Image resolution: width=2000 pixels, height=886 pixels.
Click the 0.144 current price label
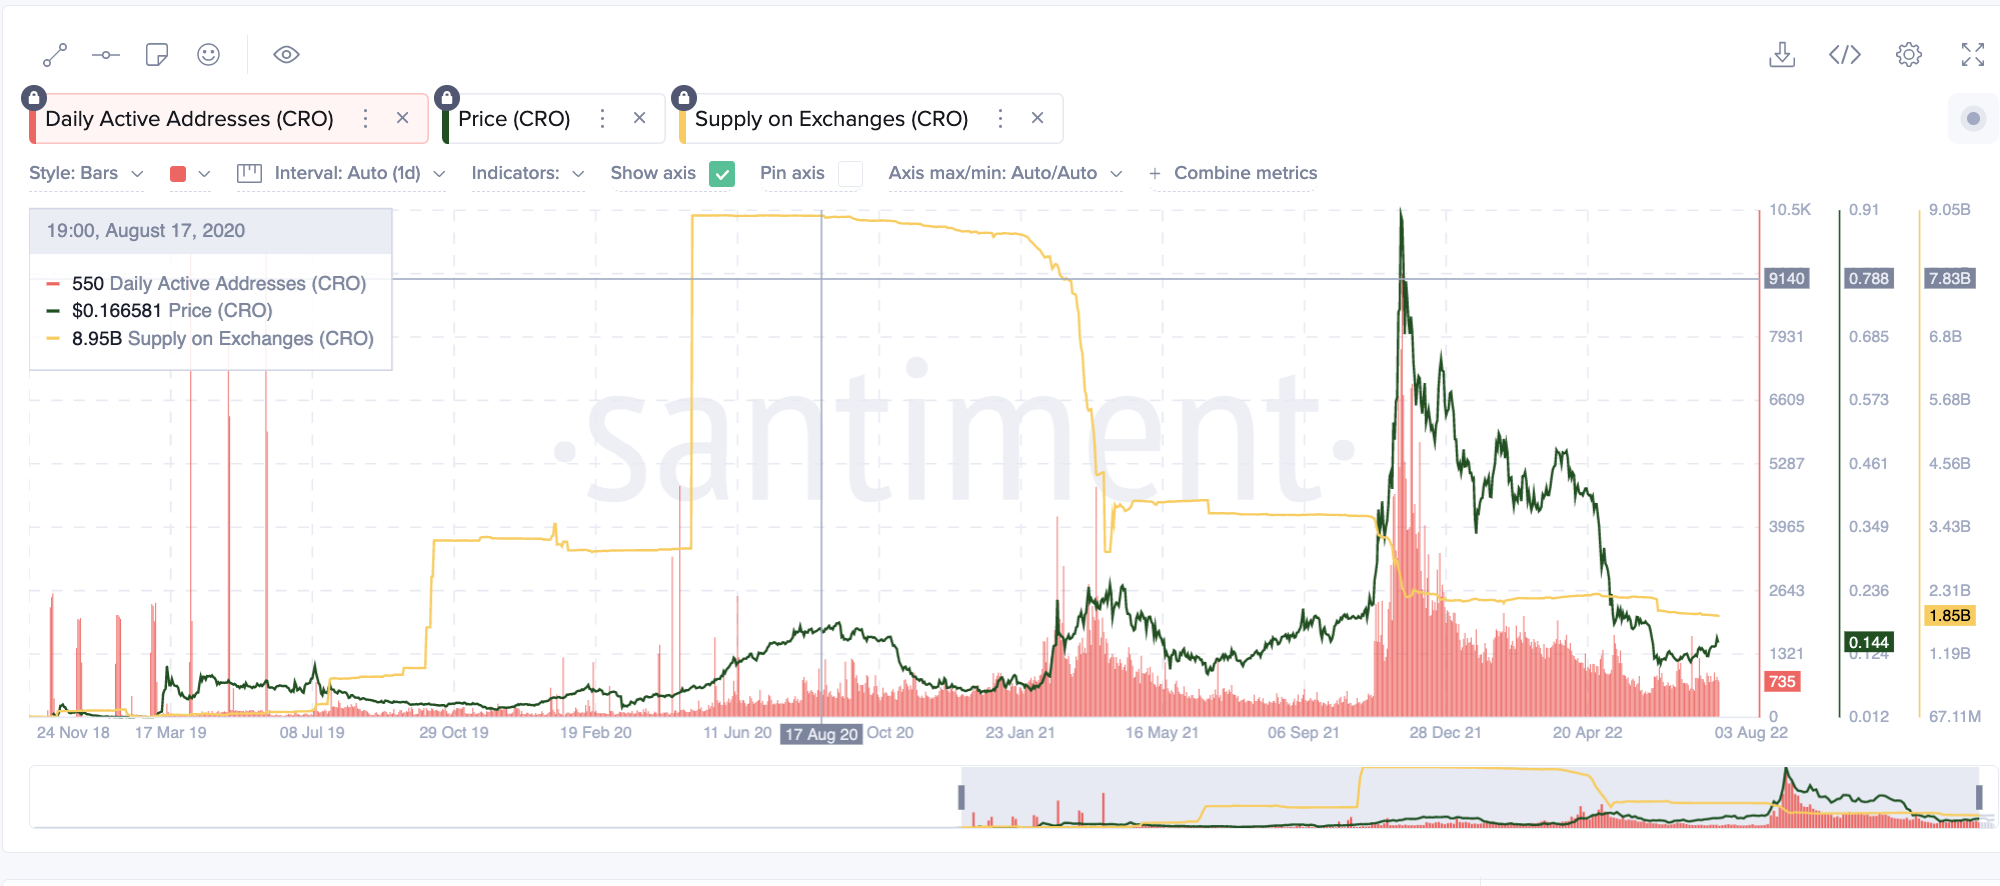[x=1869, y=642]
